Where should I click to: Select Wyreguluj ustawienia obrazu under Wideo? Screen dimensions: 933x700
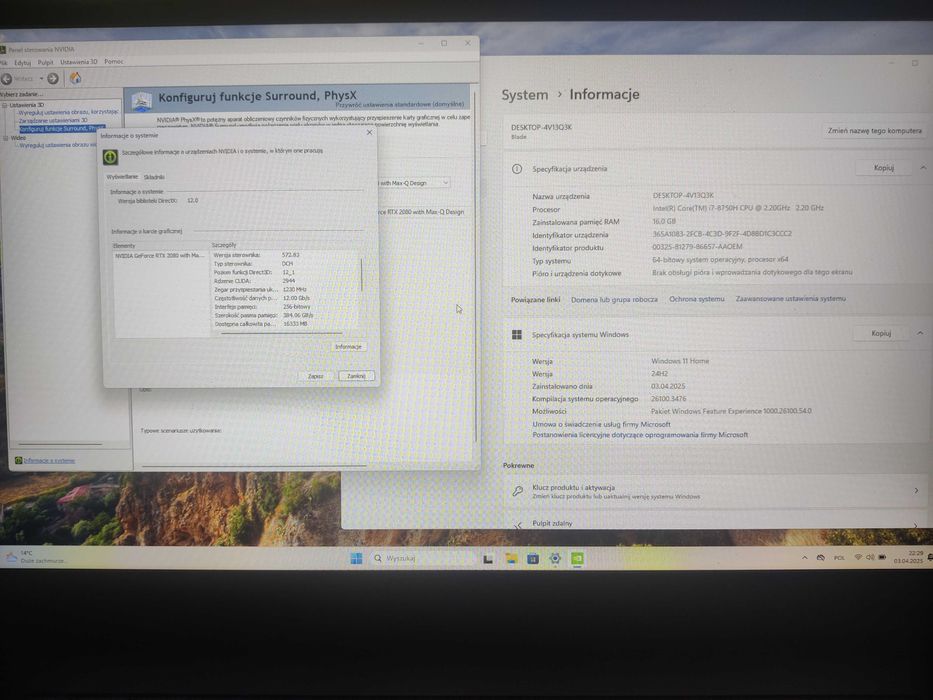pos(57,145)
